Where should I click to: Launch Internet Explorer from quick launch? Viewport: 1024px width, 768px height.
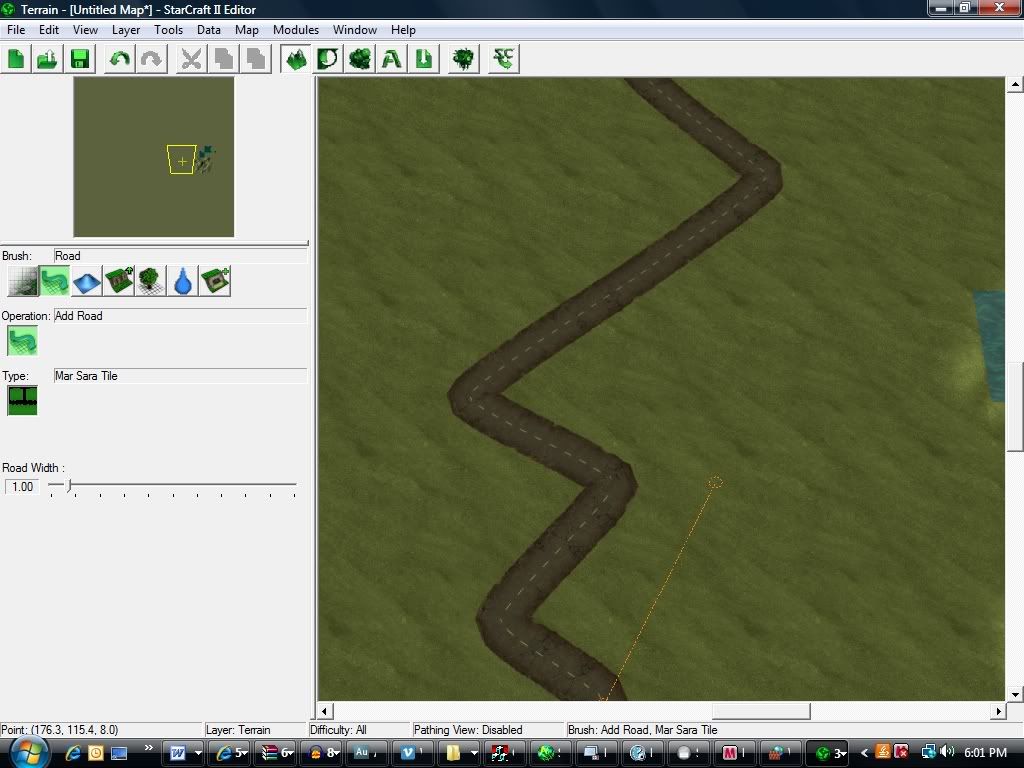coord(73,753)
